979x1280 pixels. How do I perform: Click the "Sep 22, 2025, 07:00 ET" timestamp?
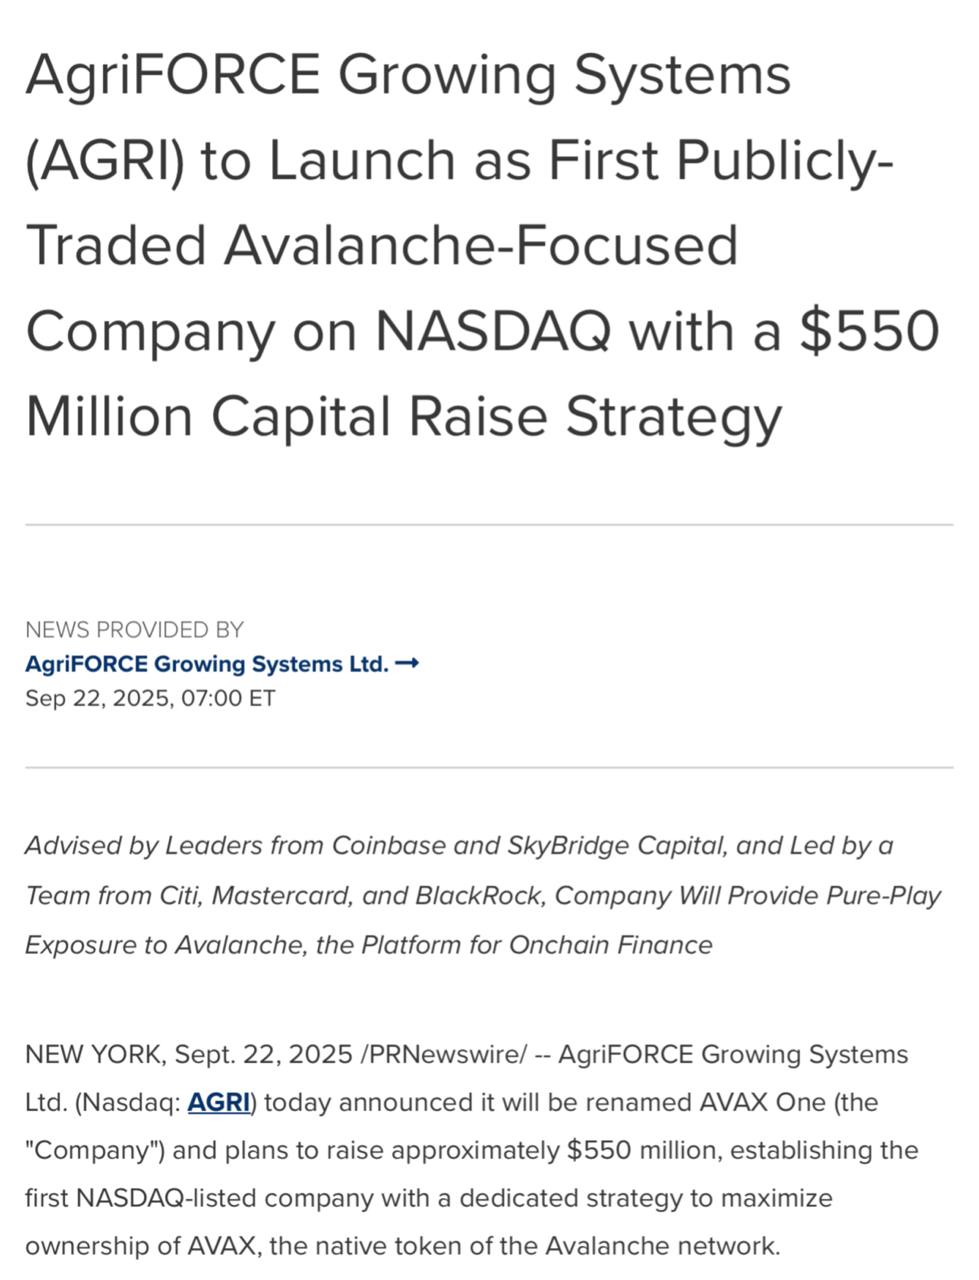click(x=150, y=698)
